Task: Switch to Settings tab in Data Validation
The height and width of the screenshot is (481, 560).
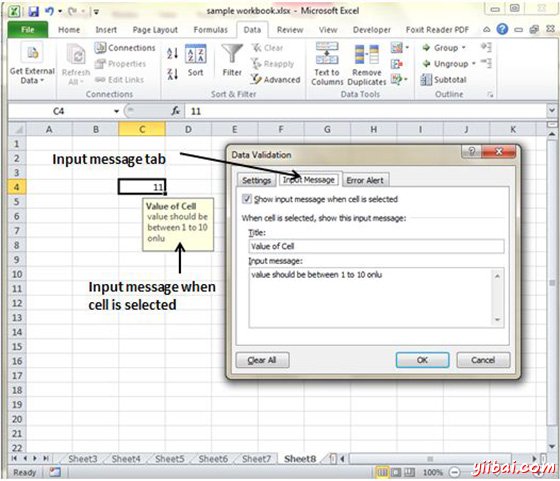Action: point(256,180)
